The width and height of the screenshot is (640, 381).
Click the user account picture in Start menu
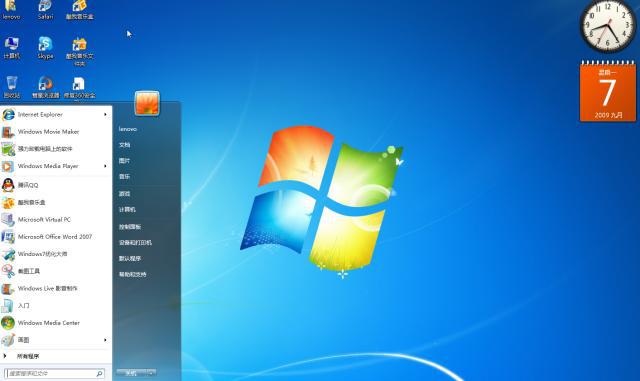tap(147, 103)
